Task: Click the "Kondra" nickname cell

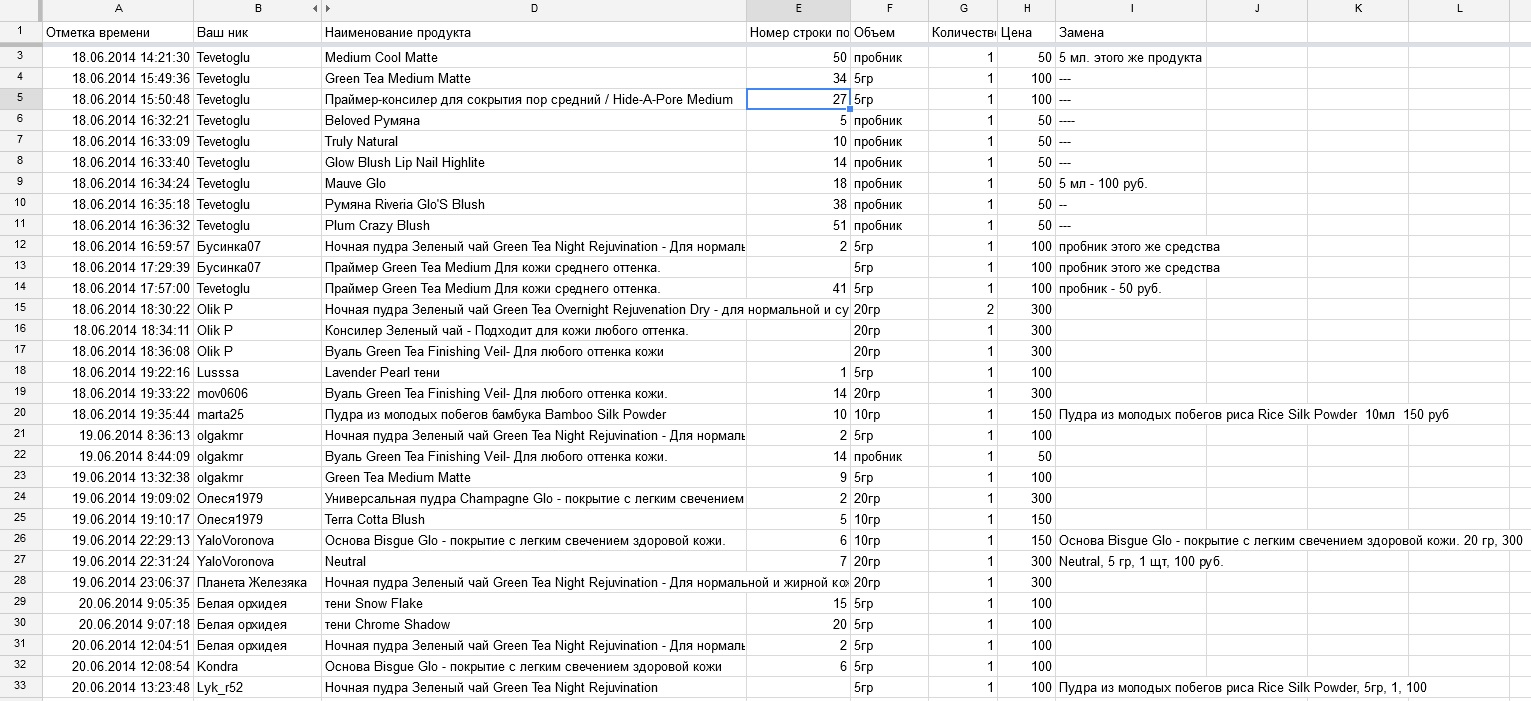Action: tap(258, 666)
